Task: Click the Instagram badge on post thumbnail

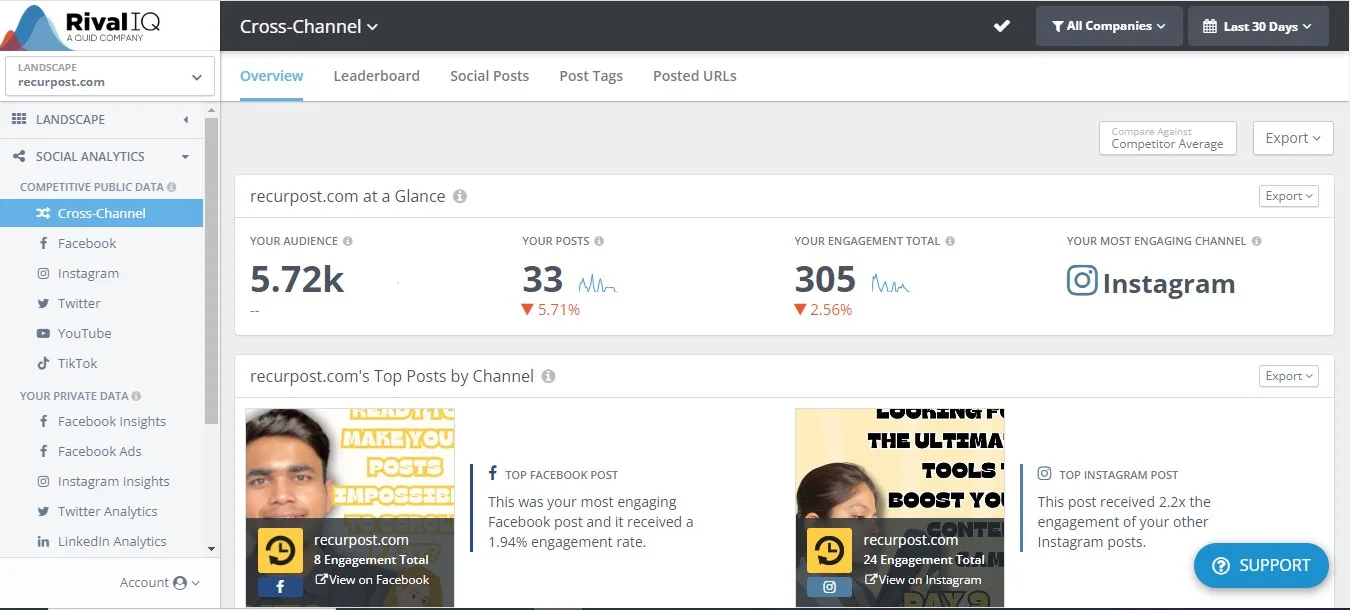Action: 829,587
